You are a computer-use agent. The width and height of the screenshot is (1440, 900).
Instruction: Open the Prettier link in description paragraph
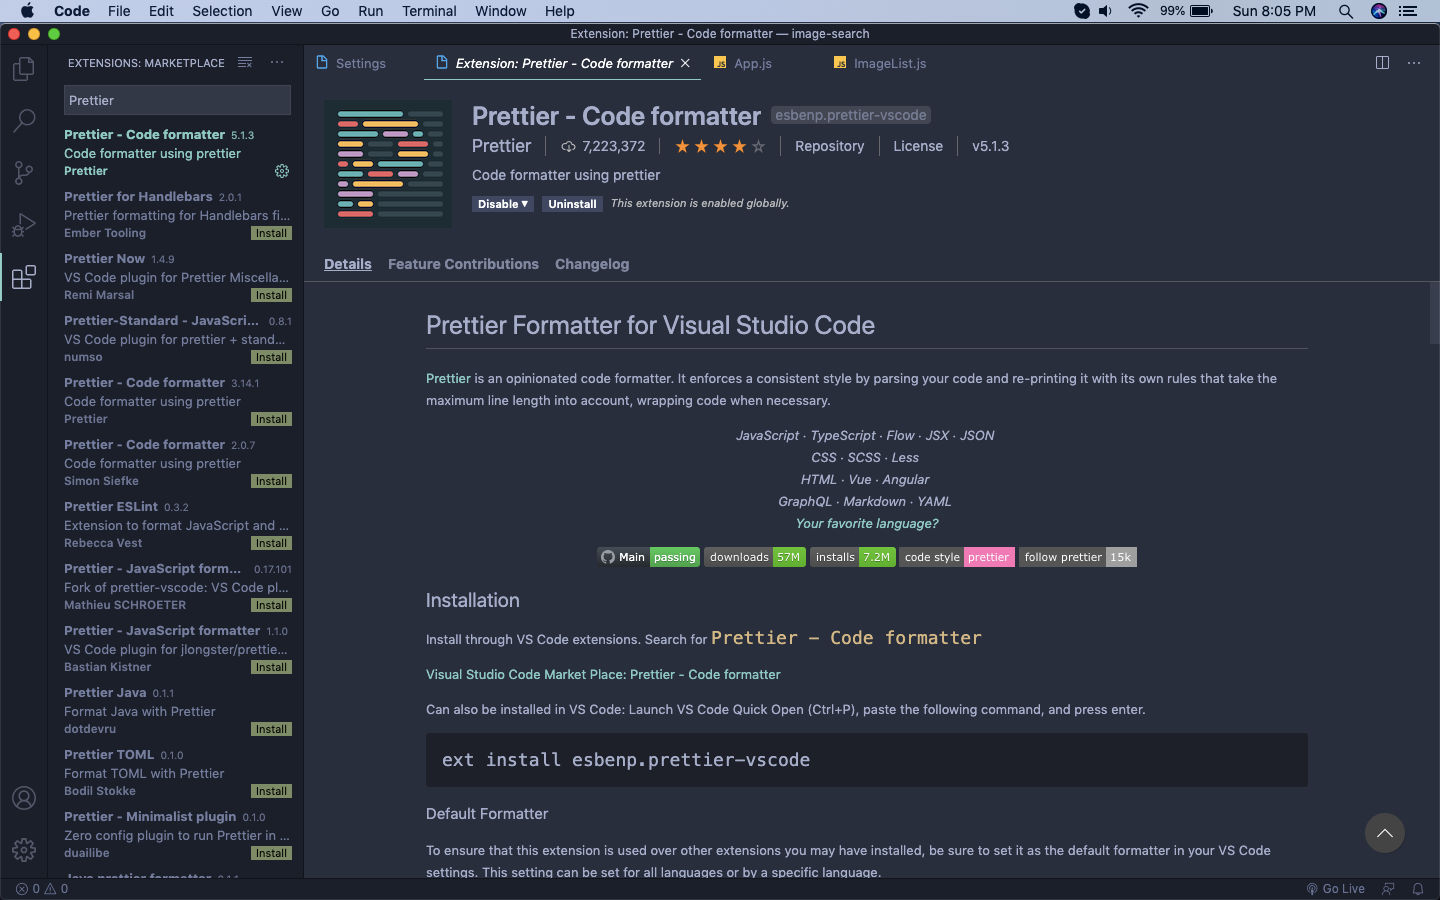click(448, 378)
